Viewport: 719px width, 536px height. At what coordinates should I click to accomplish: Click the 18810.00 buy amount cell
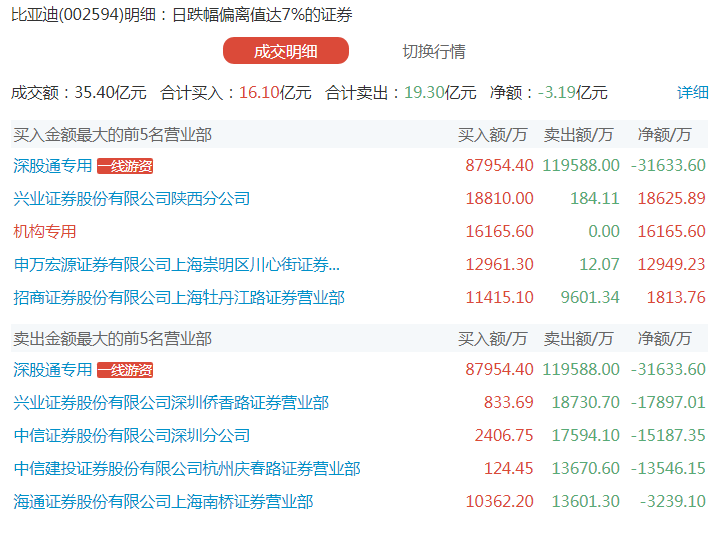coord(499,199)
